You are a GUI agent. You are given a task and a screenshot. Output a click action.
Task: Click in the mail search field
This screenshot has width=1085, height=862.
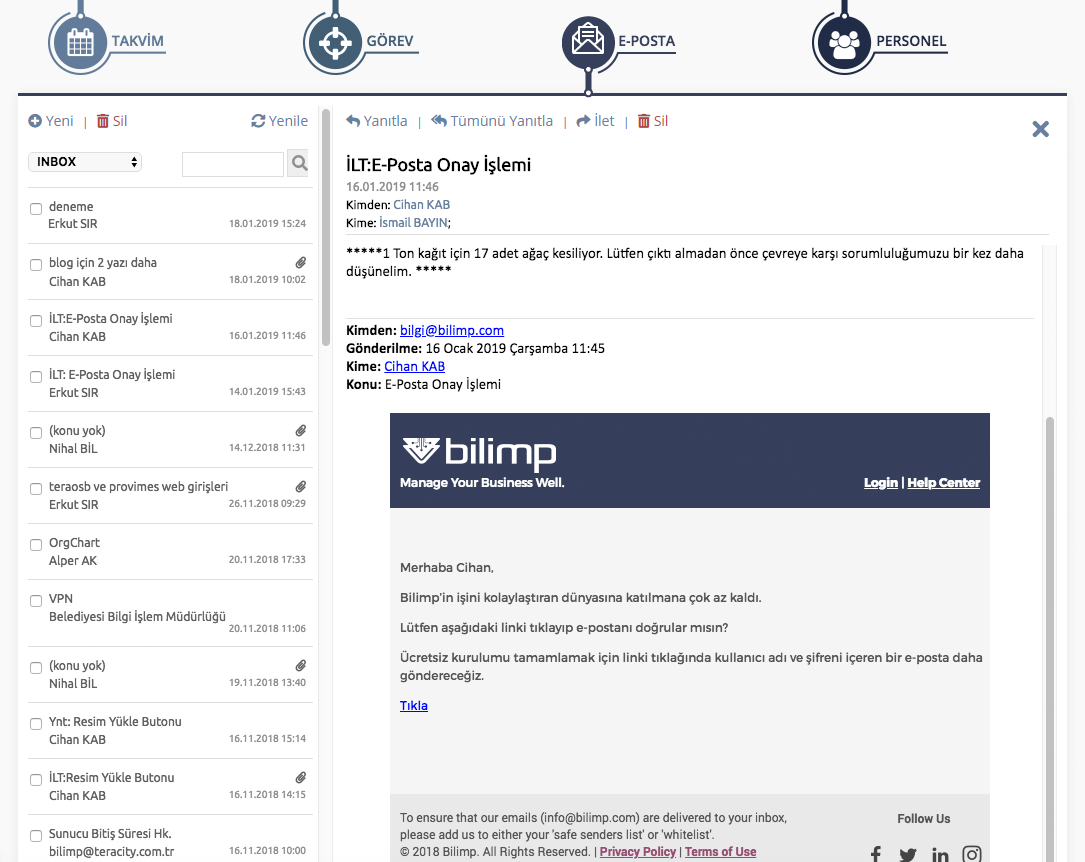click(x=232, y=164)
